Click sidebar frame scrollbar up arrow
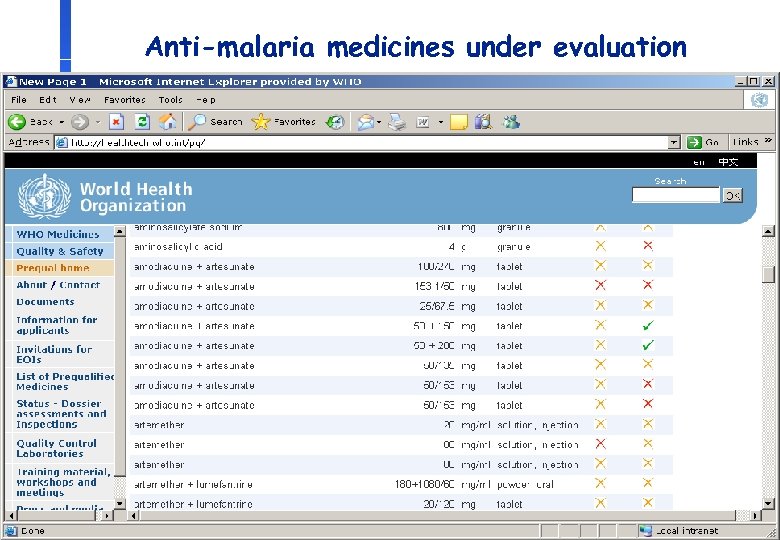 pos(119,231)
